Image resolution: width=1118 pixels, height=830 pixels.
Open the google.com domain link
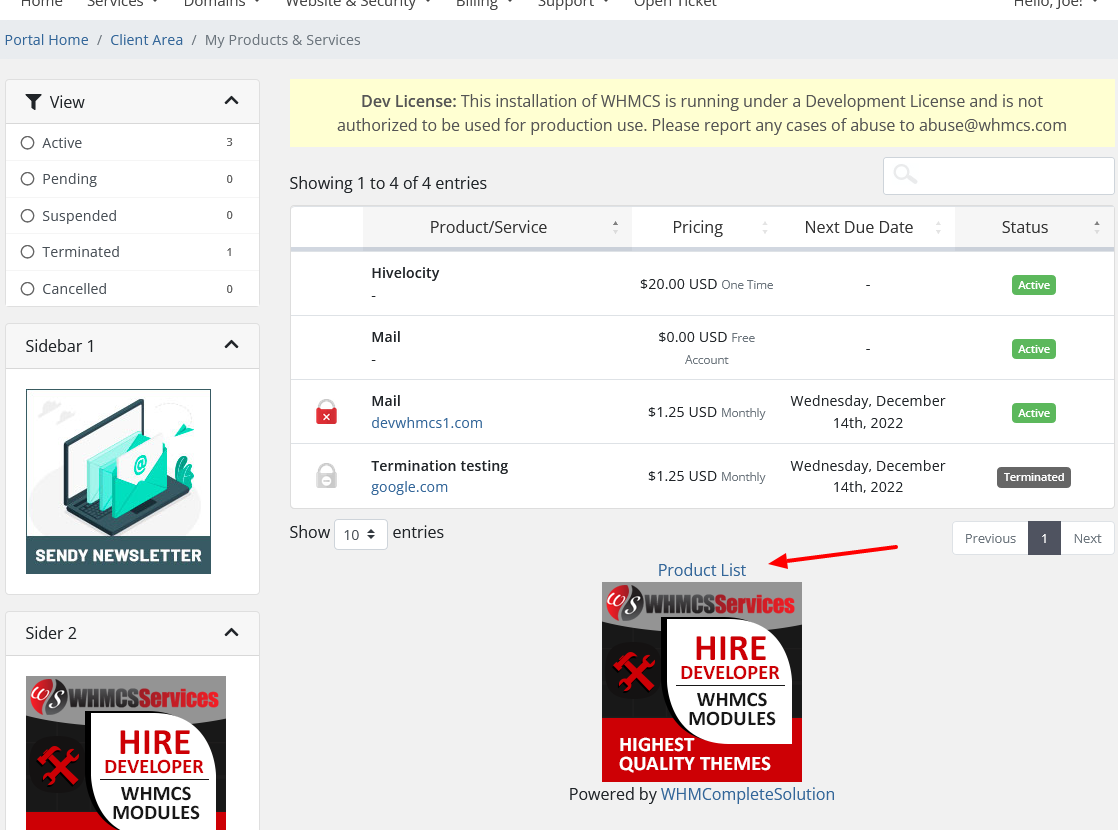tap(409, 487)
